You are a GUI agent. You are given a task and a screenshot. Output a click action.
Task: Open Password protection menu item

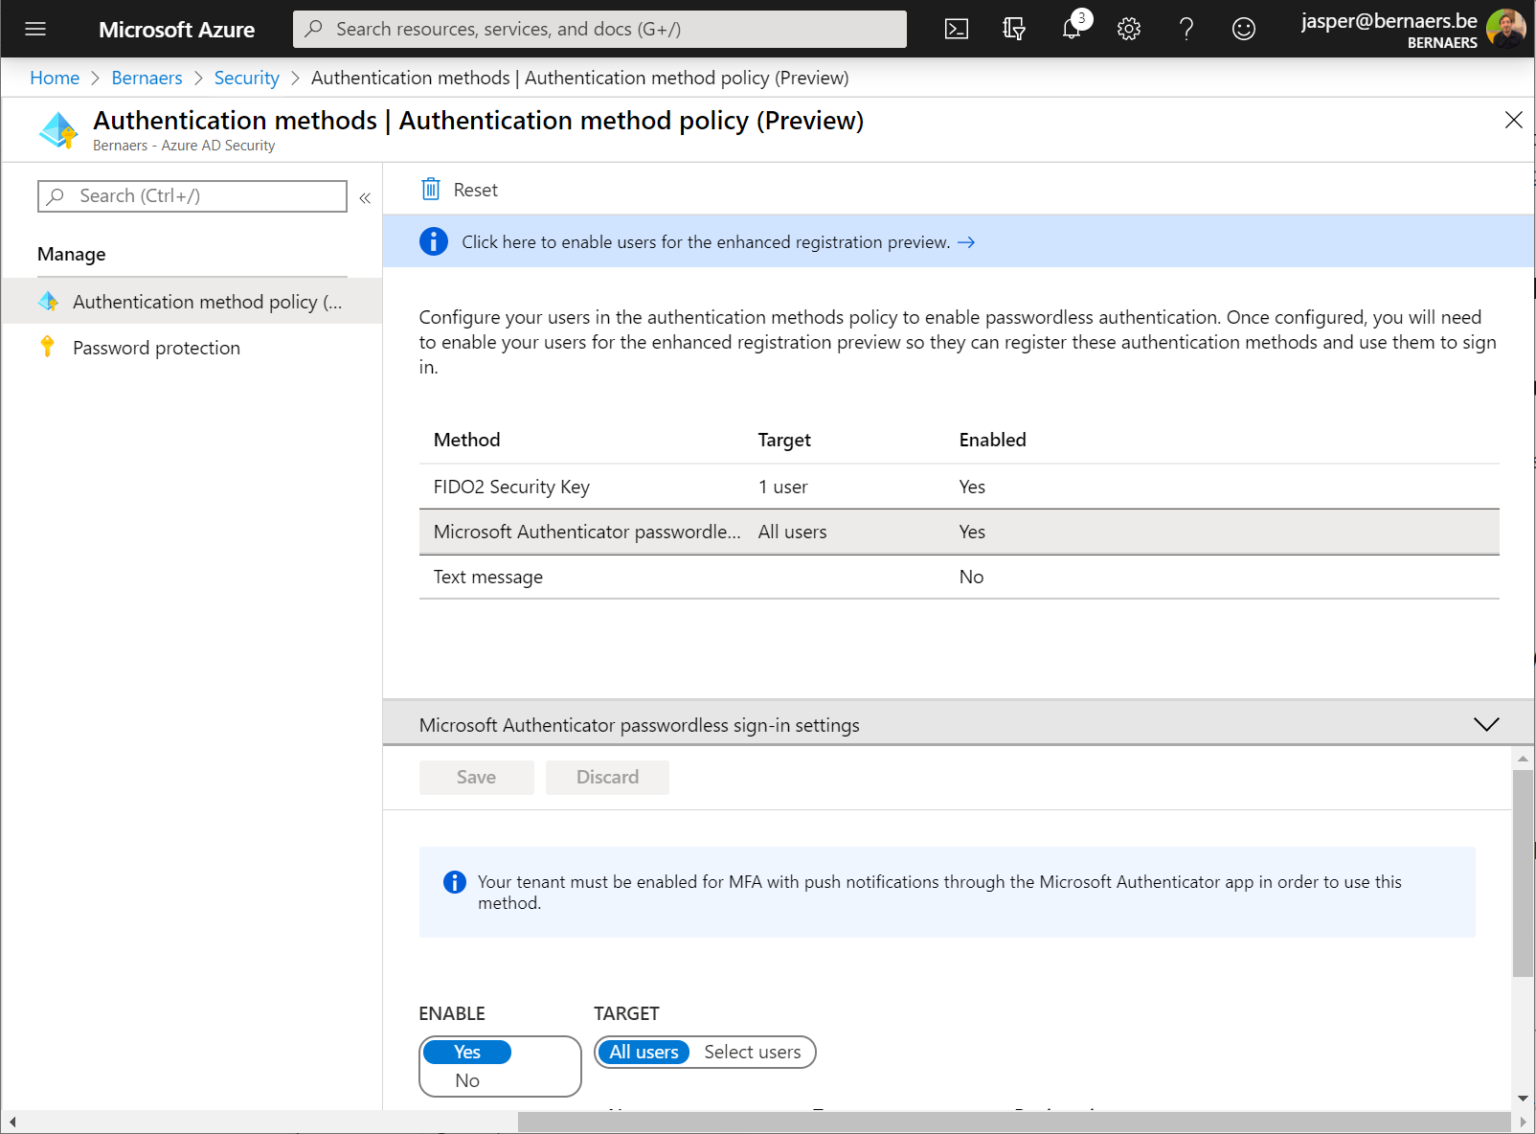point(156,348)
